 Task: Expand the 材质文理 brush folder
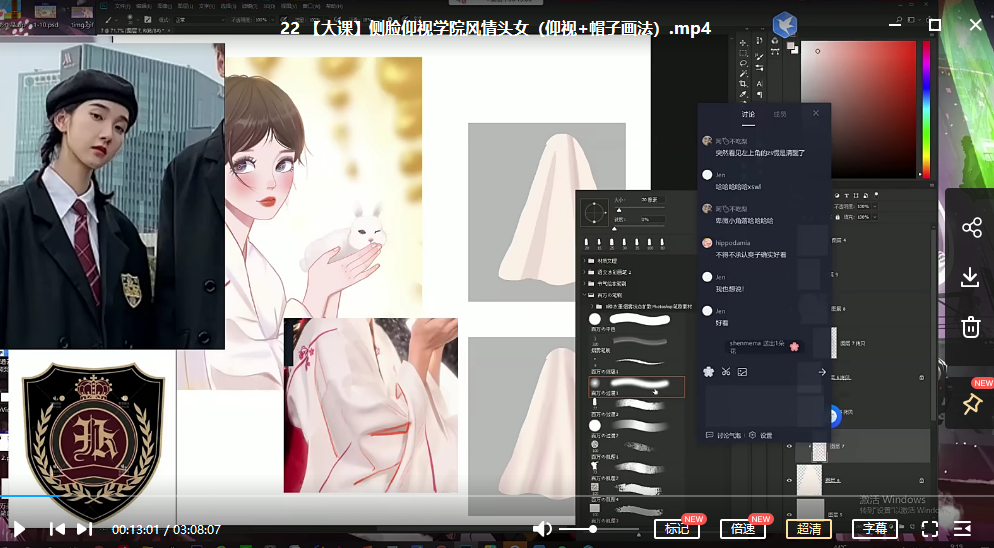tap(584, 261)
